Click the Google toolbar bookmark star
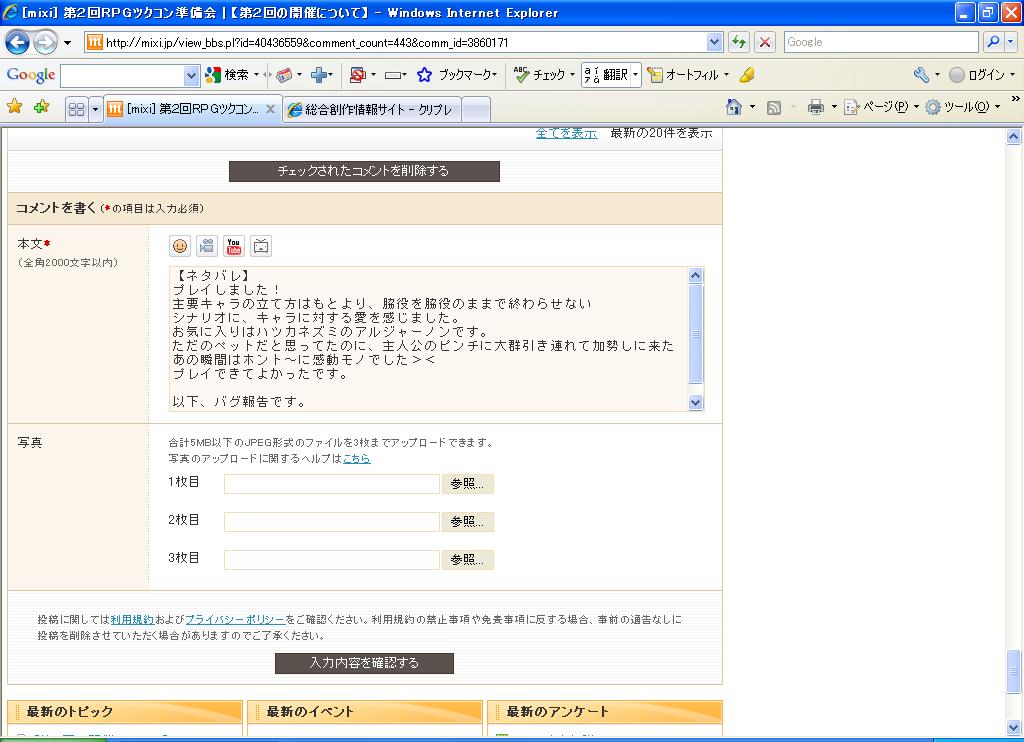 coord(424,75)
